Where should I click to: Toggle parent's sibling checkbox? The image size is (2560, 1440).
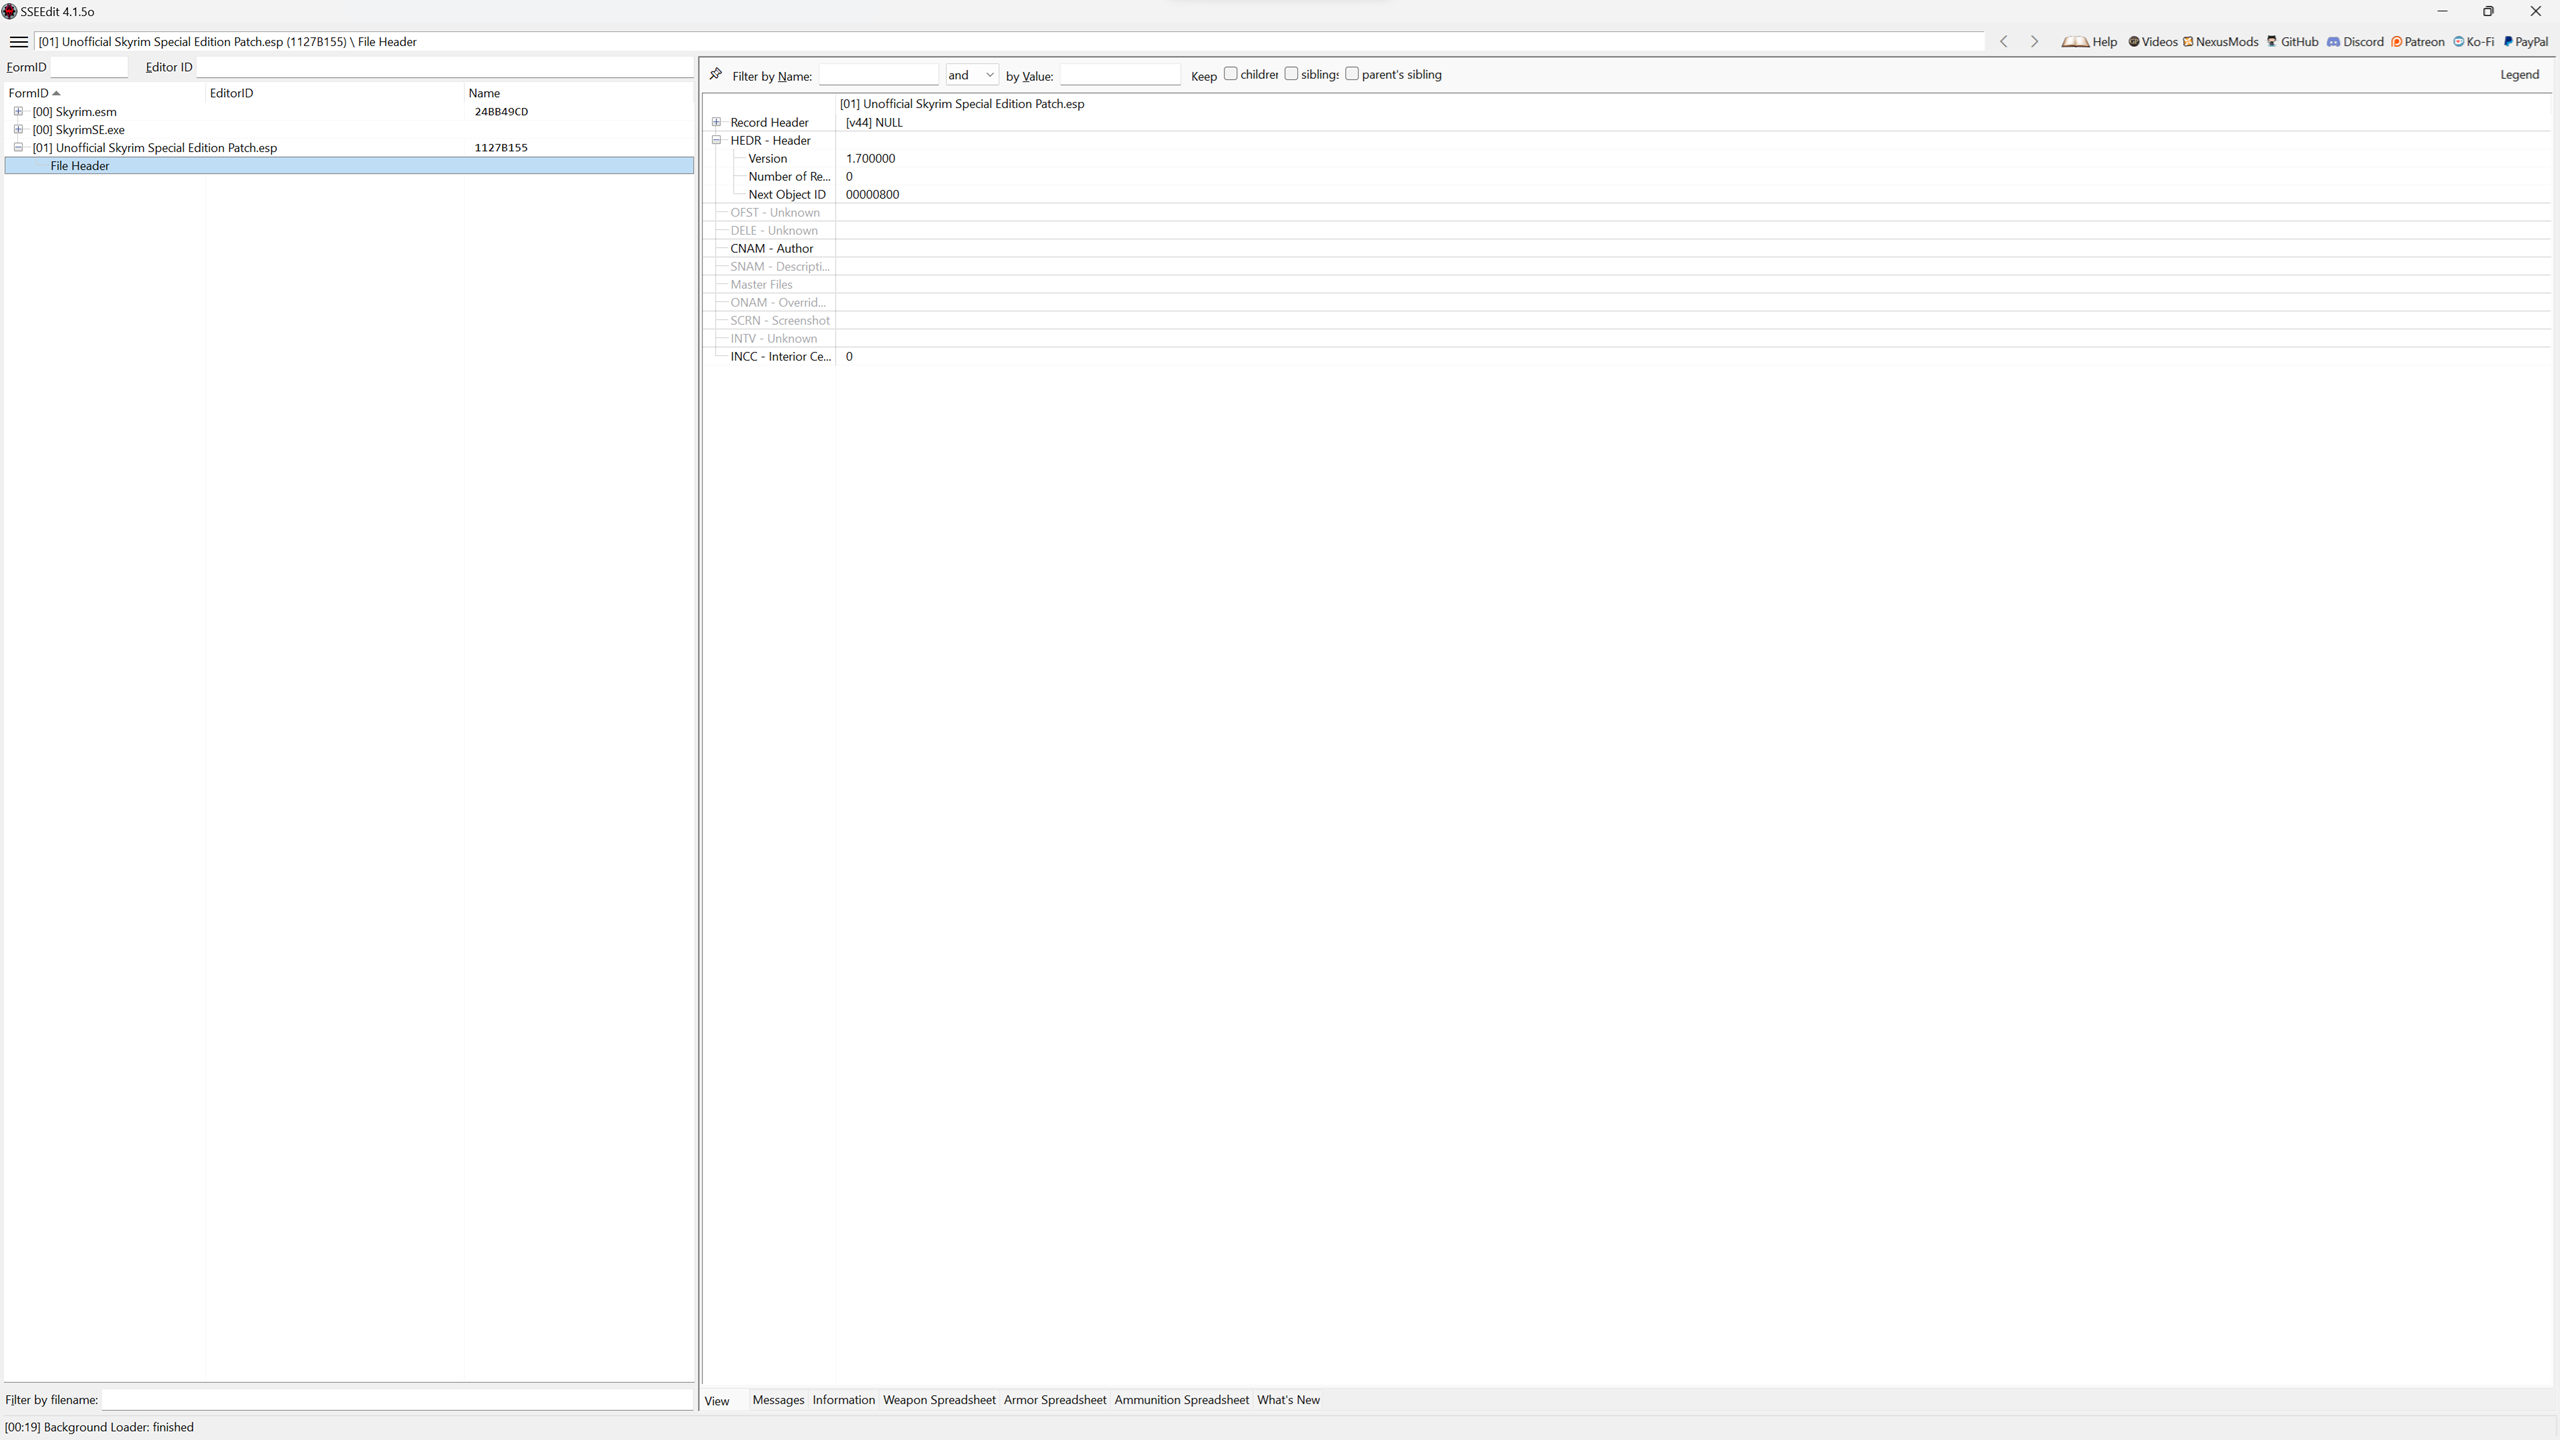click(1352, 74)
